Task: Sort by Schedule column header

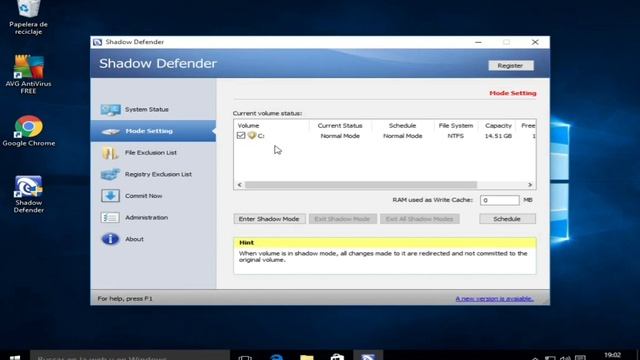Action: [402, 126]
